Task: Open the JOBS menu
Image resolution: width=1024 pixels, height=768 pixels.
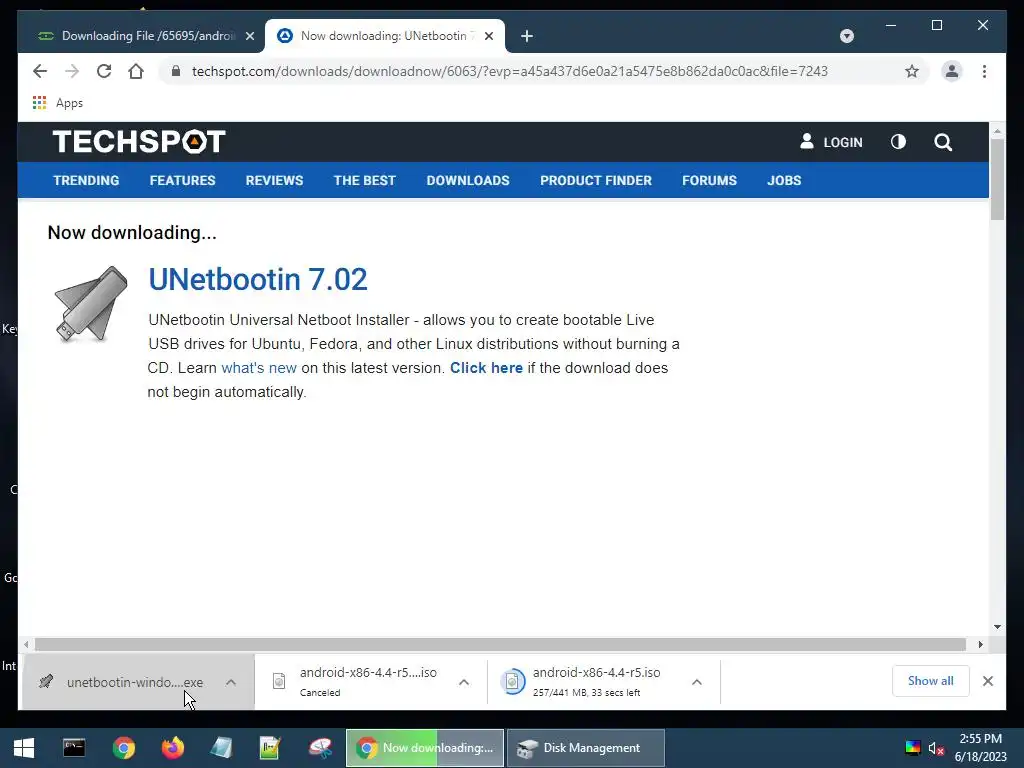Action: click(x=784, y=180)
